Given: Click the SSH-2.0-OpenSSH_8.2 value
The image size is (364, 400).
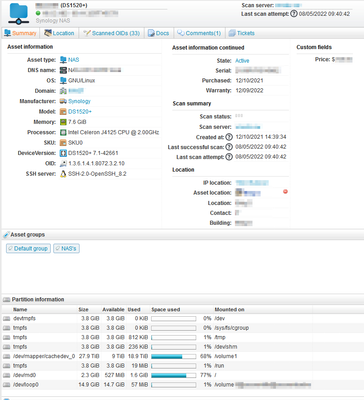Looking at the screenshot, I should [x=97, y=174].
